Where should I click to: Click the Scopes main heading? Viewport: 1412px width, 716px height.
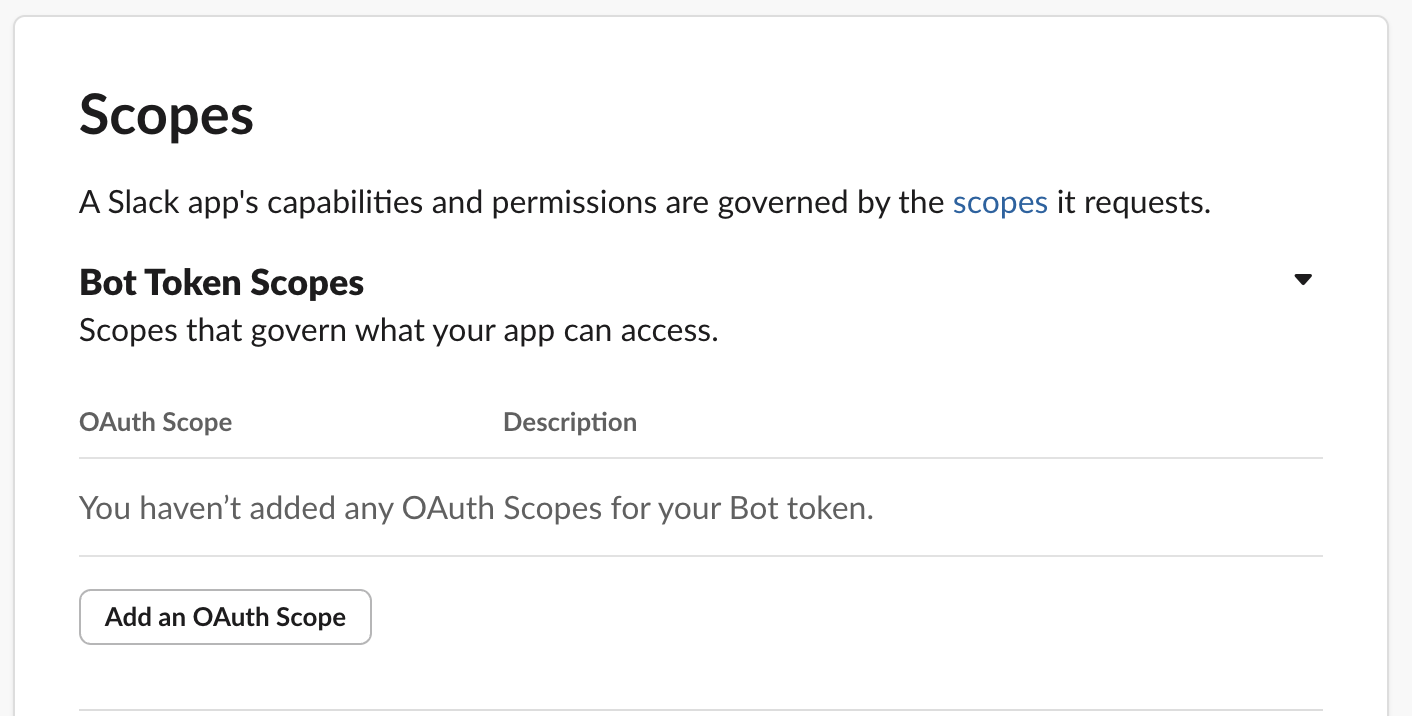[166, 115]
